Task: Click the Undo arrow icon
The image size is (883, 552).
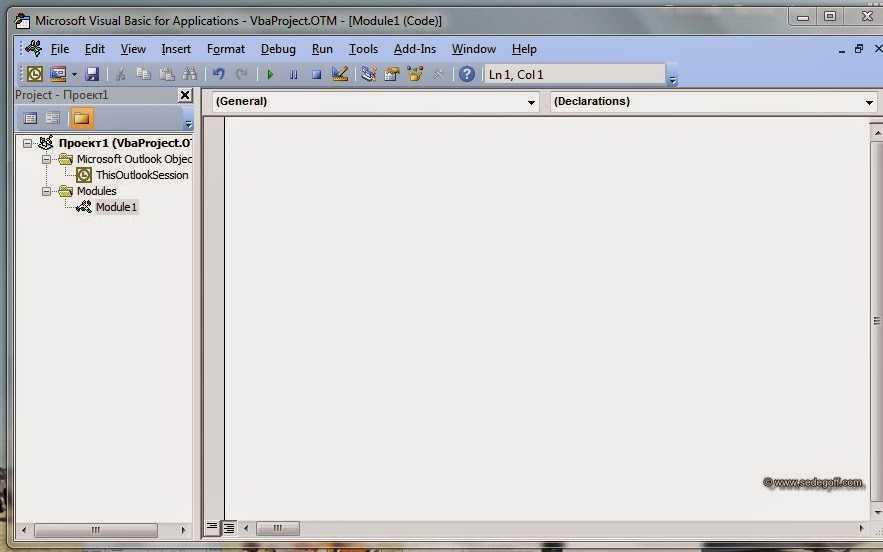Action: (218, 74)
